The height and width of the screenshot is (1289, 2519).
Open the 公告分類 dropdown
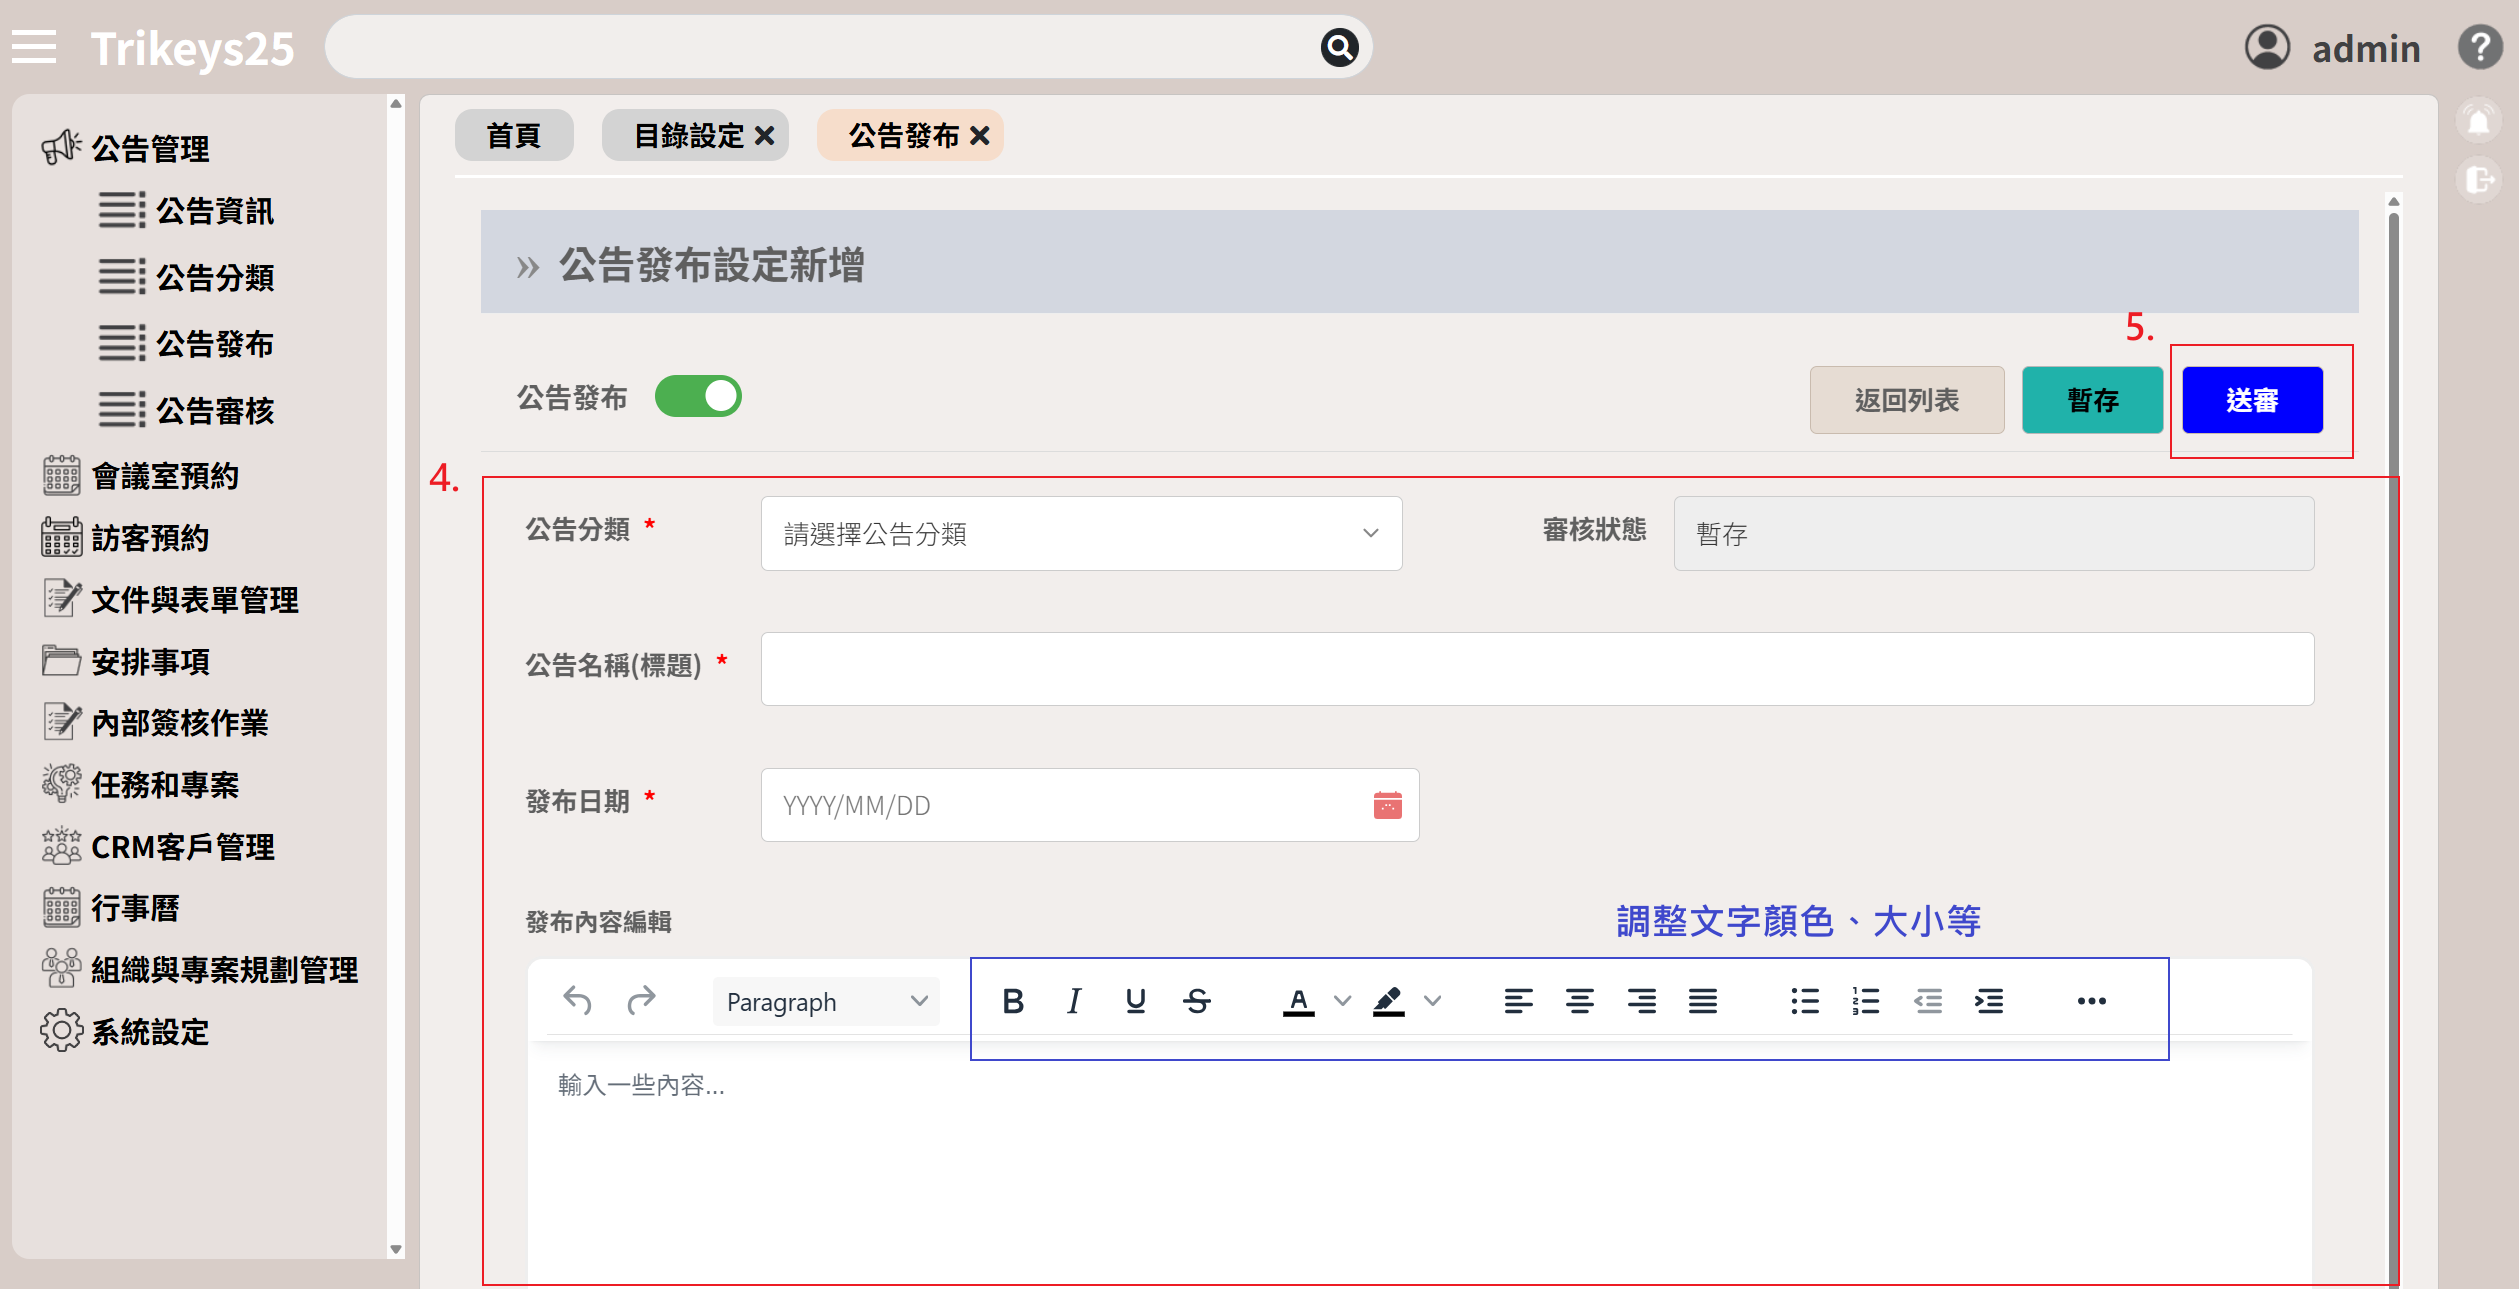tap(1081, 534)
